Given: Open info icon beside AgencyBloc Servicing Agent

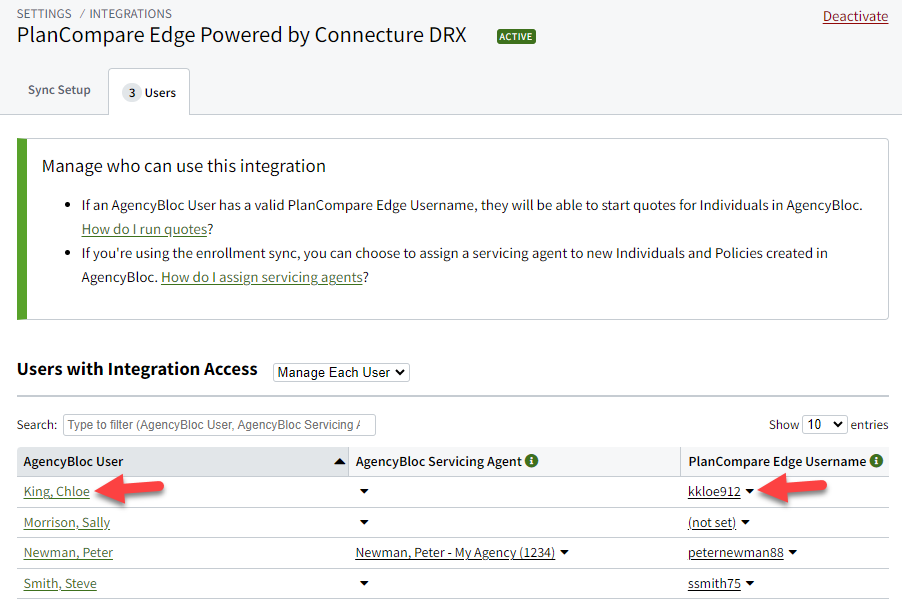Looking at the screenshot, I should click(x=532, y=461).
